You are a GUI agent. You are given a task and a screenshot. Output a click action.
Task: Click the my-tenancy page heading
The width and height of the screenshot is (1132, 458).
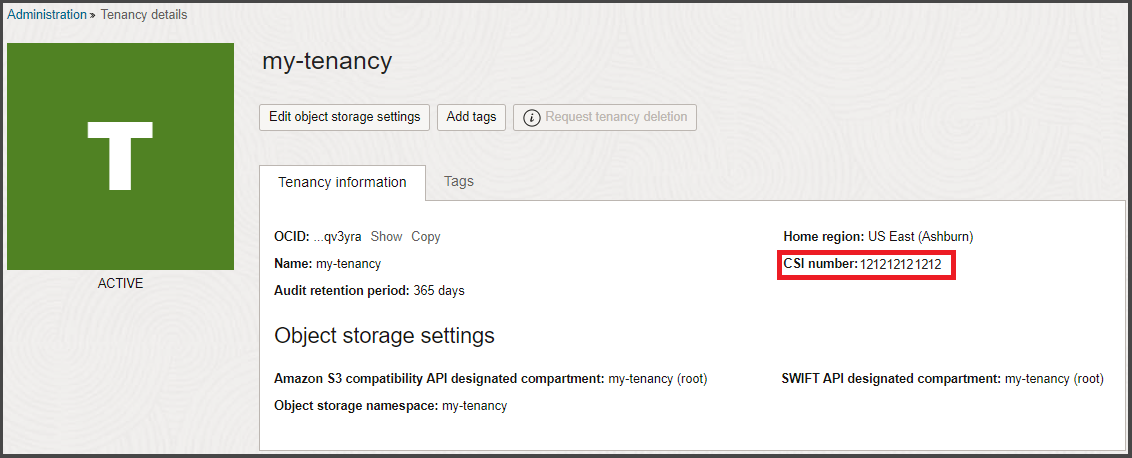pyautogui.click(x=327, y=61)
